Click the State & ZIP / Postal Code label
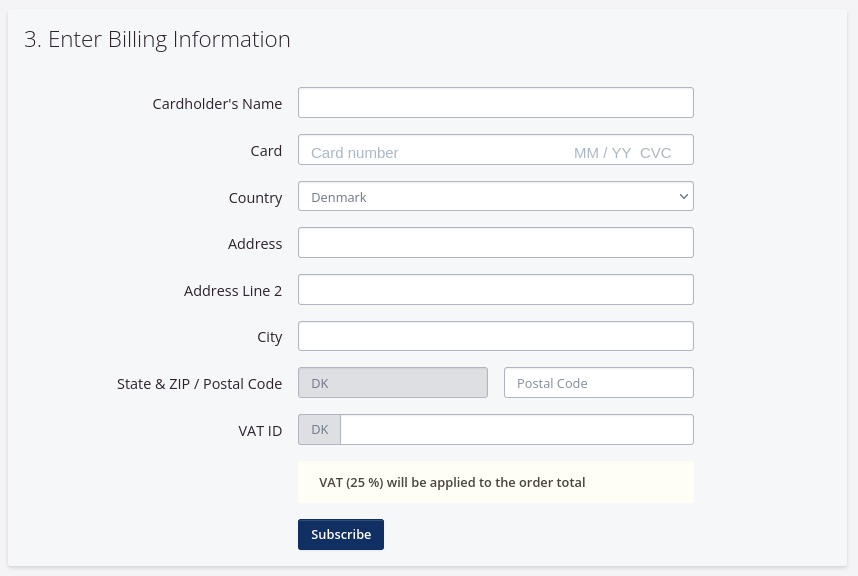 tap(199, 384)
